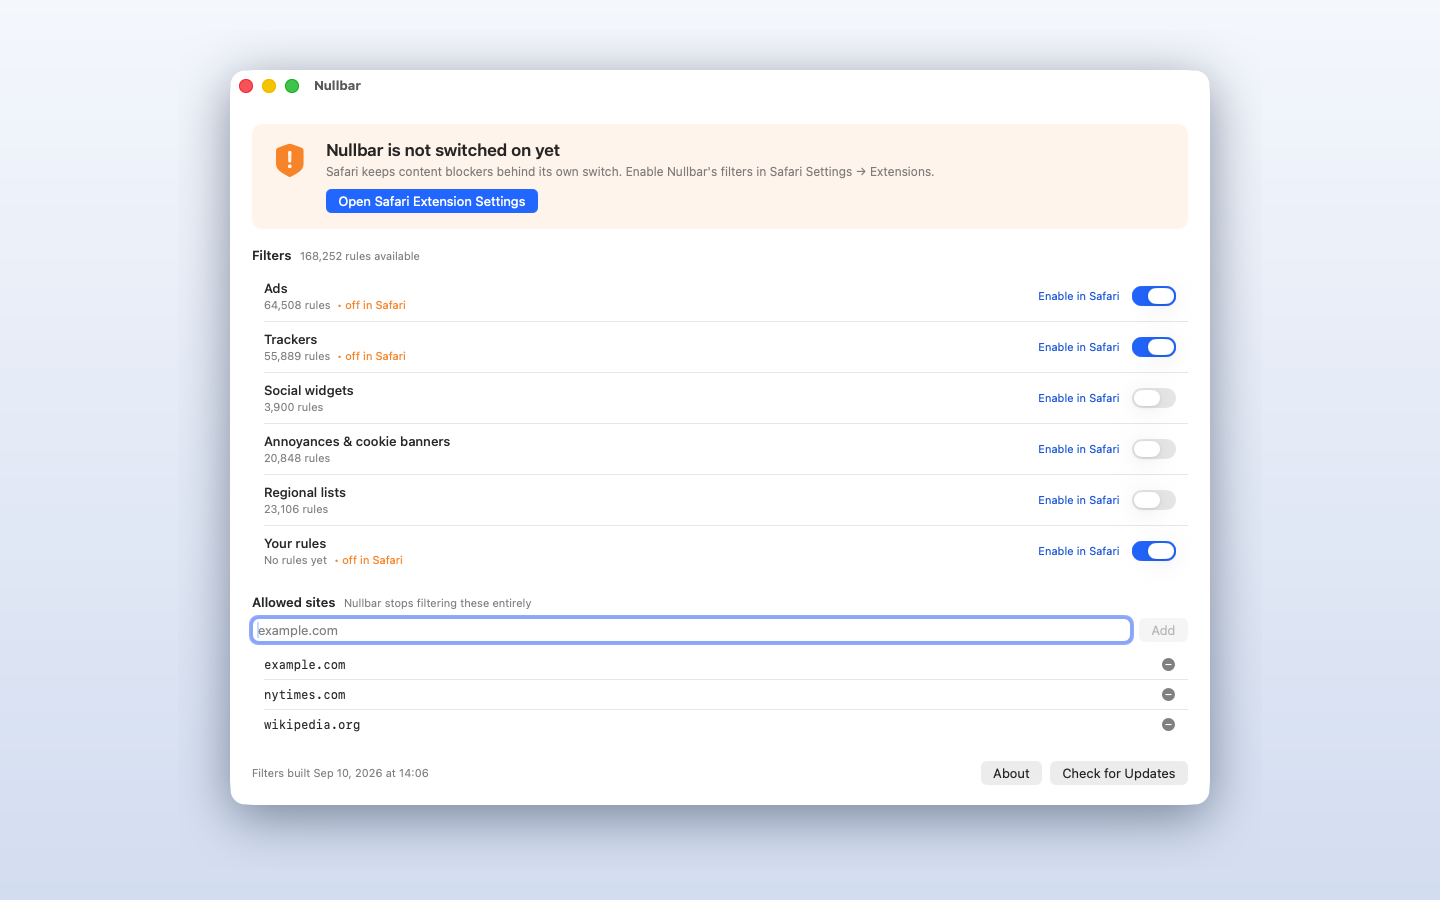Click the '20,848 rules' count text
The width and height of the screenshot is (1440, 900).
click(x=297, y=458)
